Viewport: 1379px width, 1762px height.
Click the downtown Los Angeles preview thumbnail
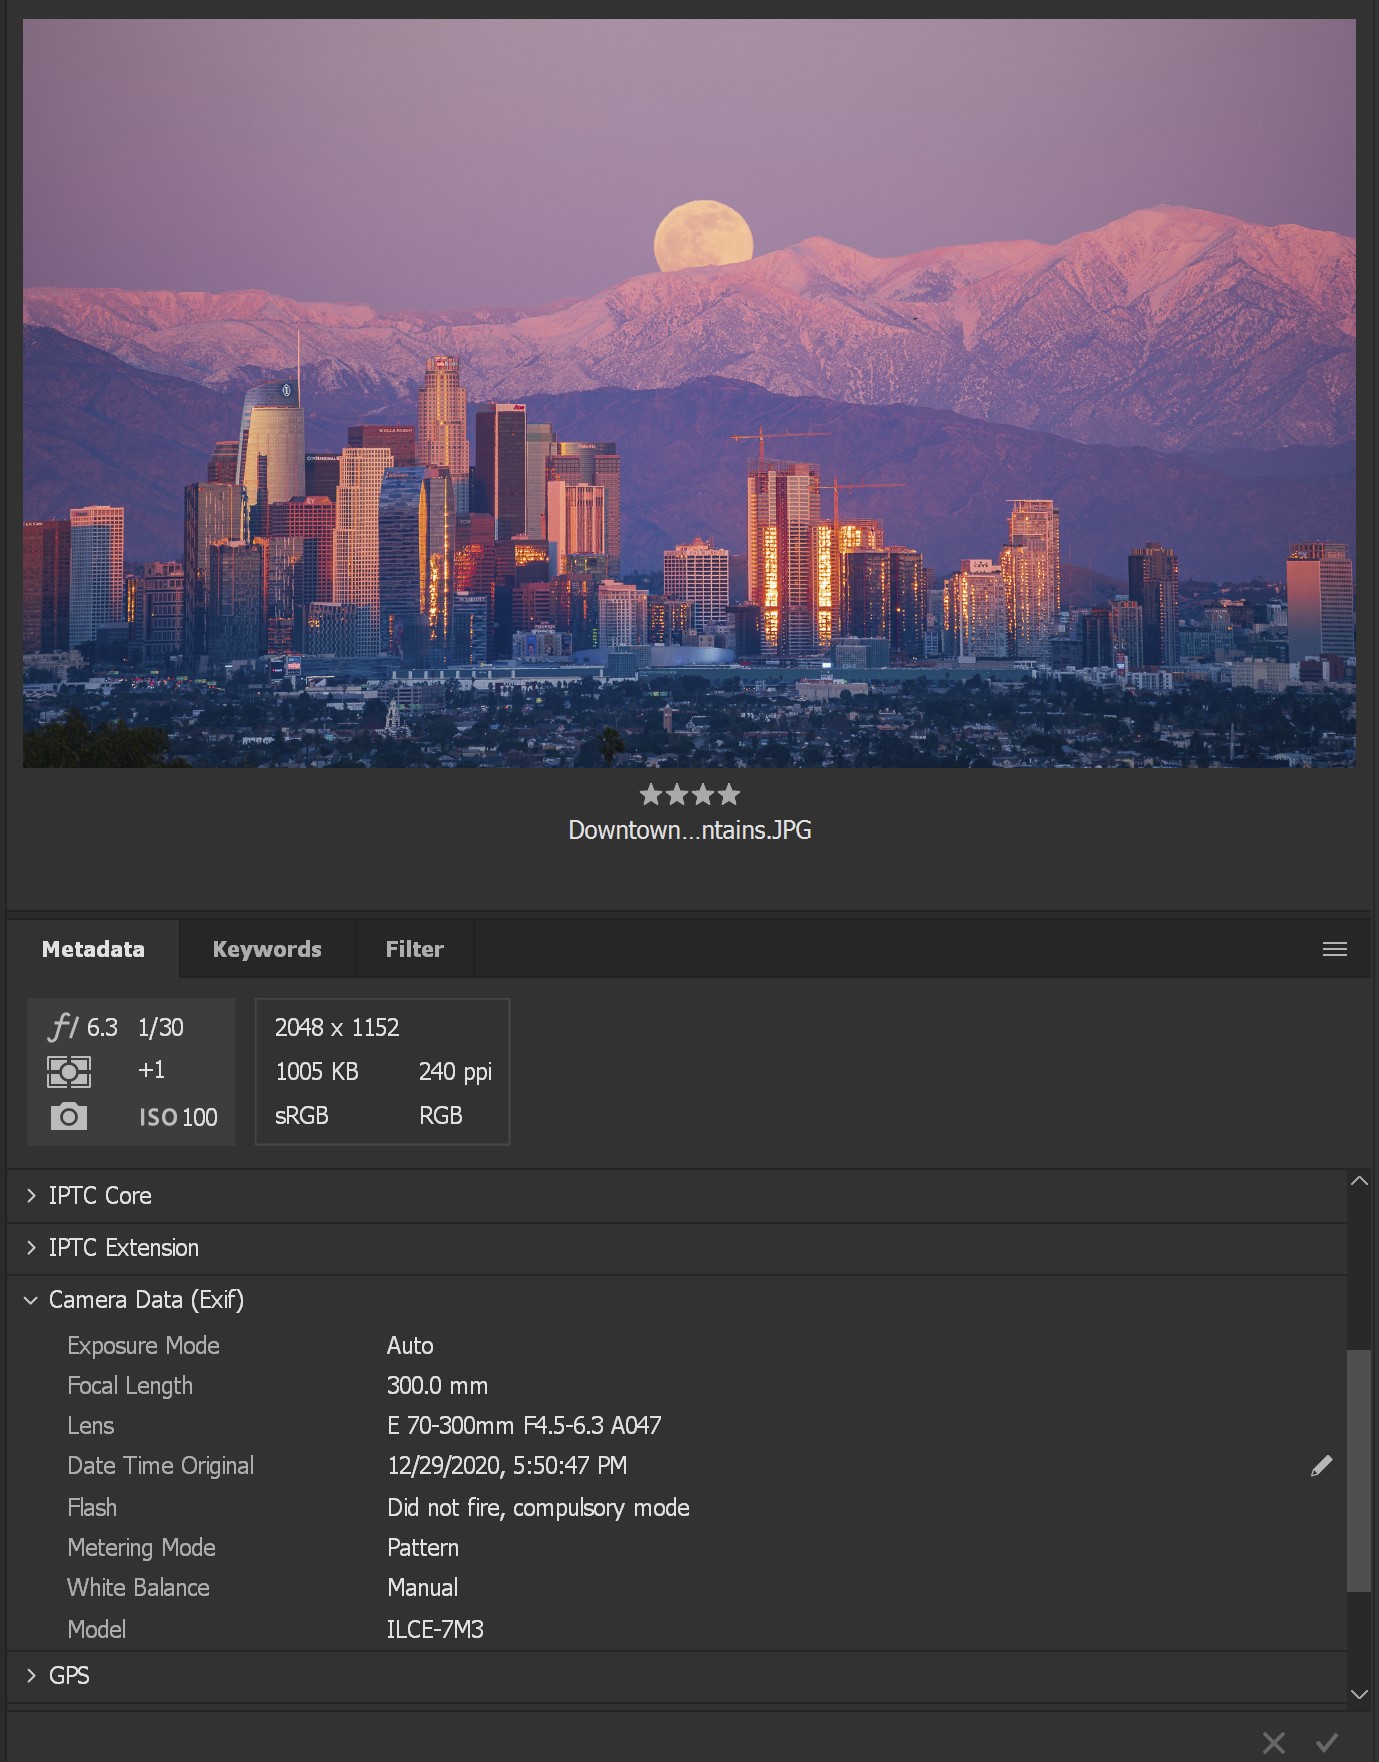689,394
